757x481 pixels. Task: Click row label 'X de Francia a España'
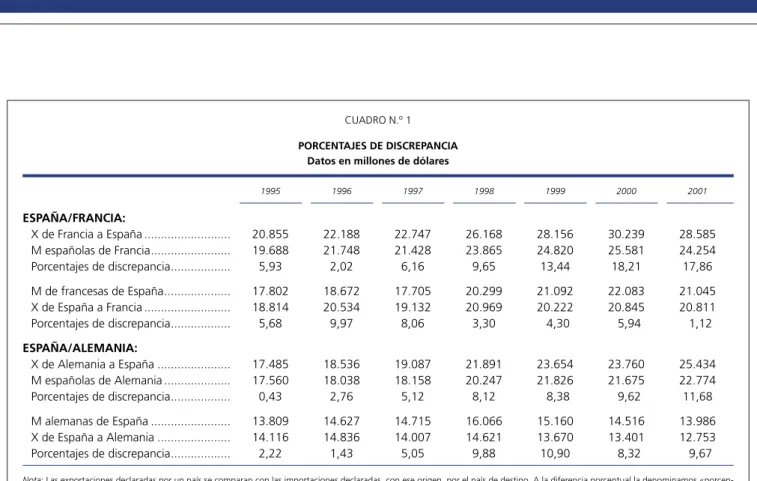(86, 235)
